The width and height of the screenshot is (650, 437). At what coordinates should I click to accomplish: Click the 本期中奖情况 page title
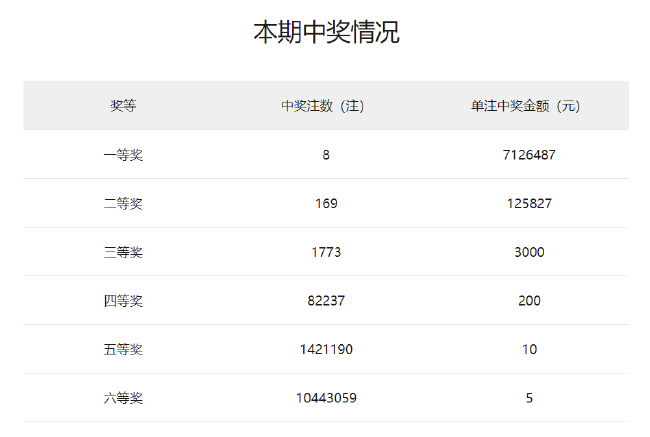pyautogui.click(x=325, y=33)
